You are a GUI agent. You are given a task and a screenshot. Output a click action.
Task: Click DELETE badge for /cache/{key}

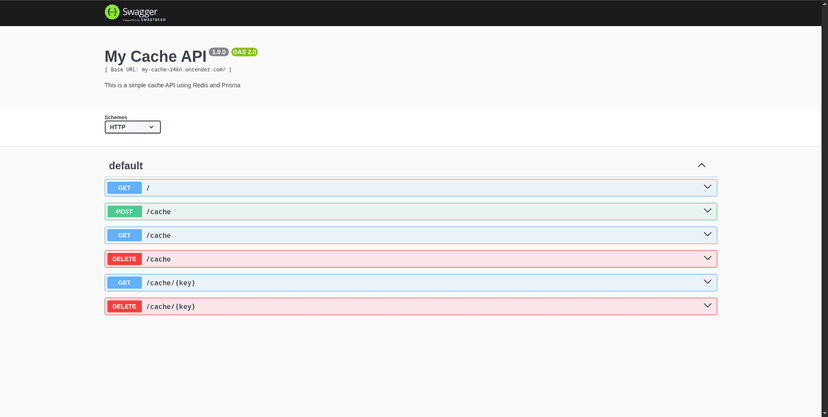(x=124, y=307)
